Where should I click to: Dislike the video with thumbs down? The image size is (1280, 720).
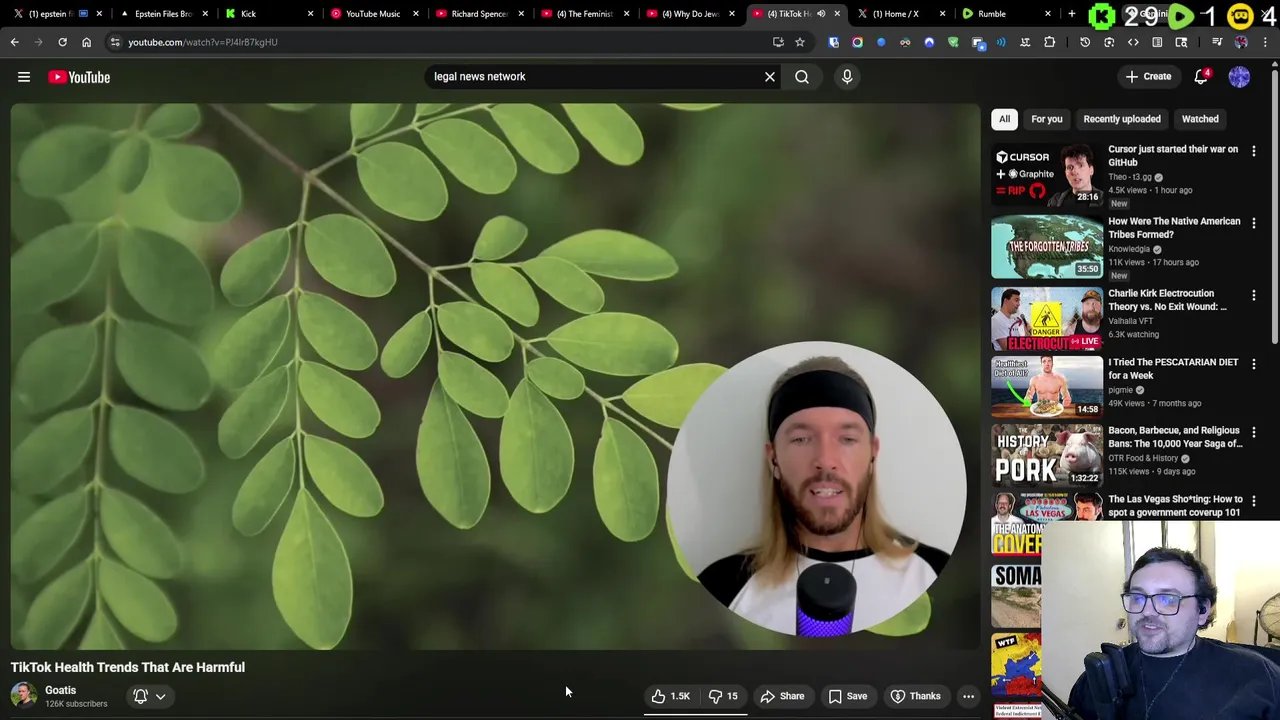(724, 696)
